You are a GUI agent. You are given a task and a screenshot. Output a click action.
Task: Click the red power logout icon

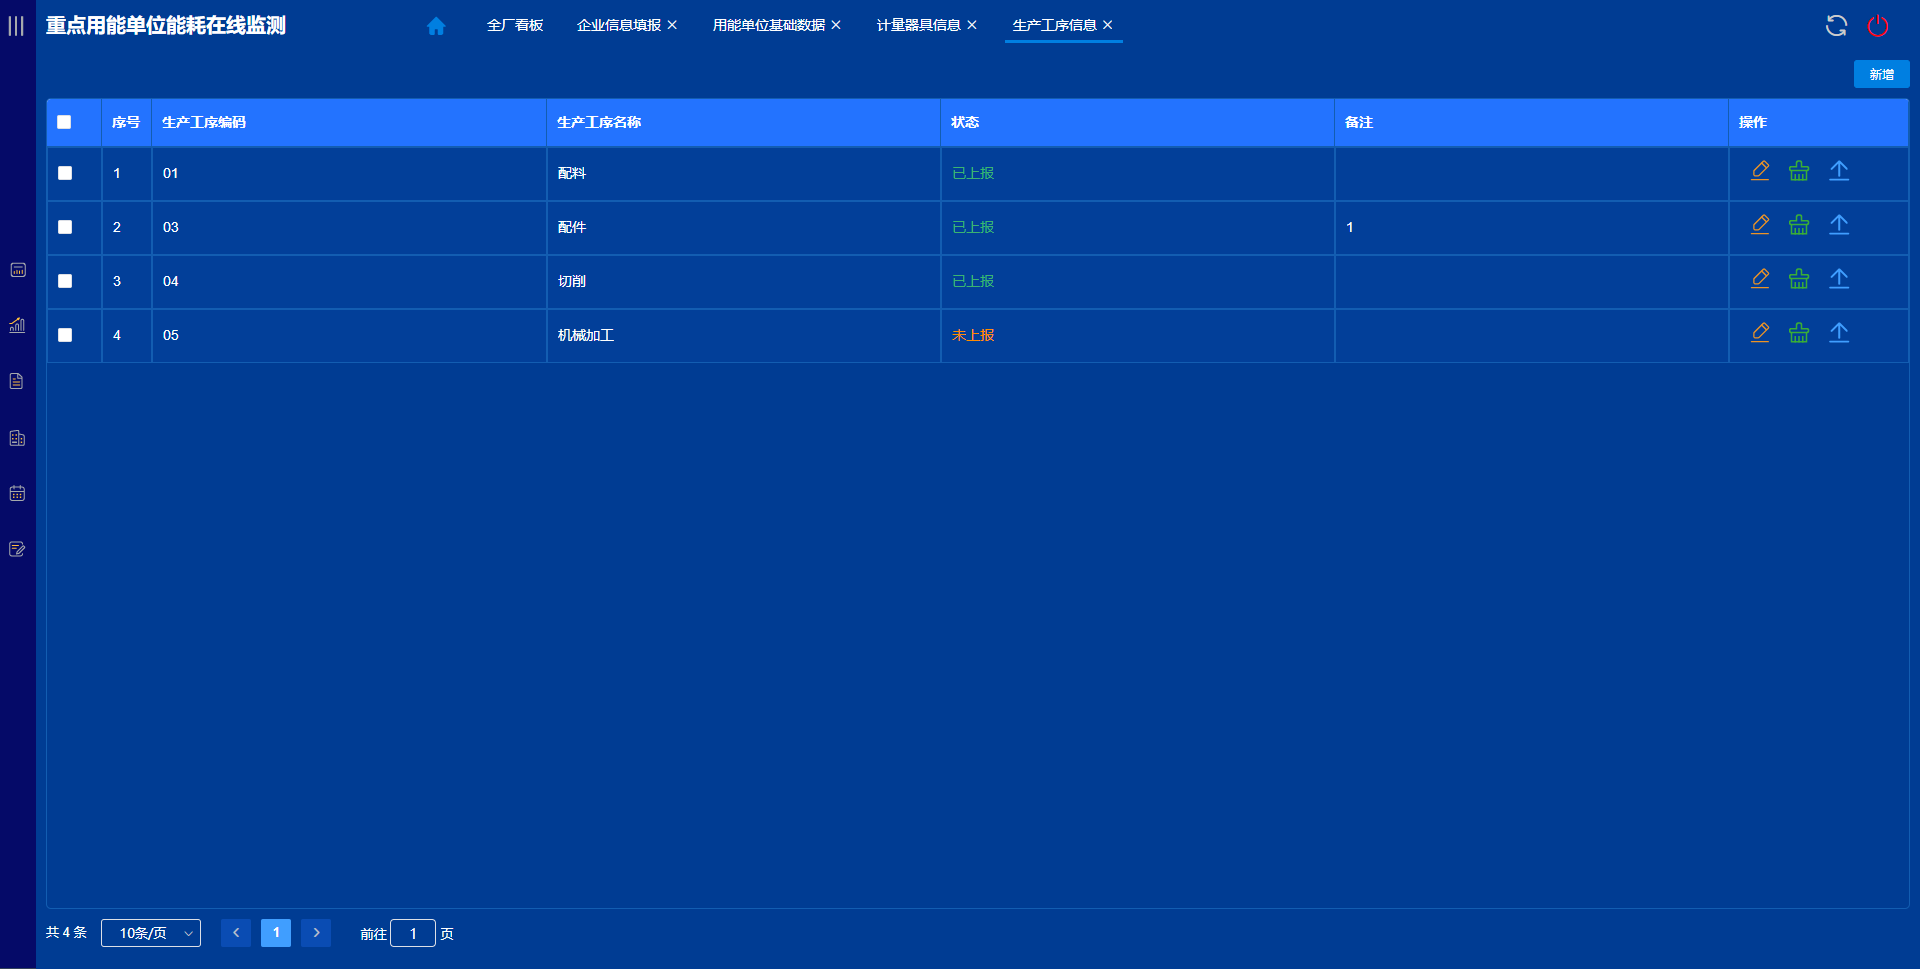coord(1878,26)
